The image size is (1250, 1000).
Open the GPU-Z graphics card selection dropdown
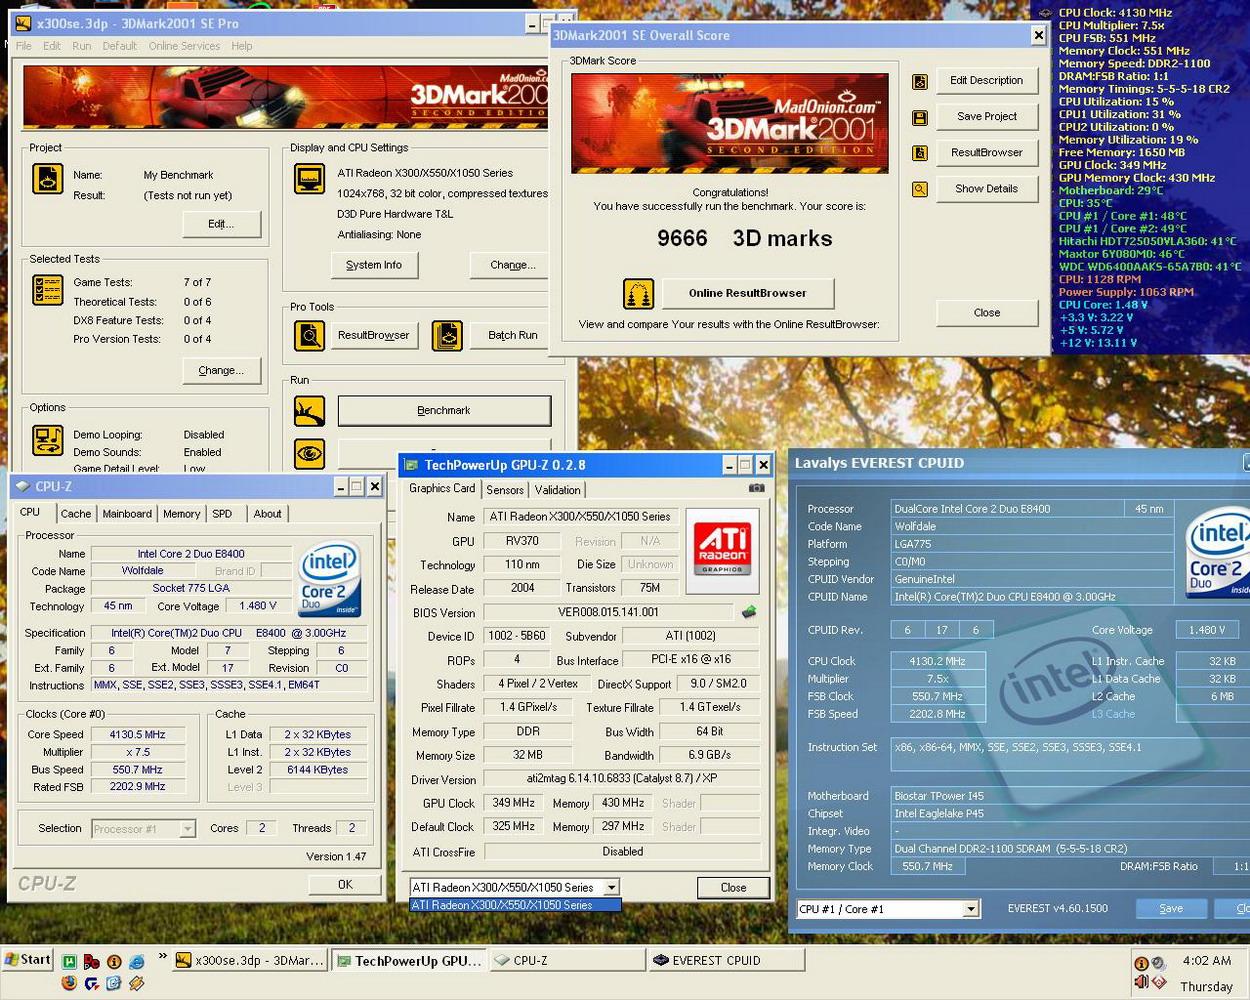pos(611,887)
